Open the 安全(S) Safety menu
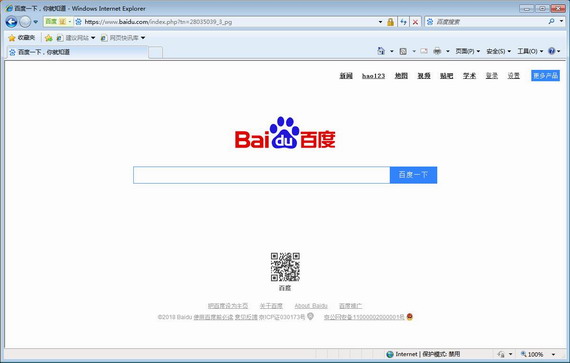Image resolution: width=570 pixels, height=363 pixels. (498, 51)
